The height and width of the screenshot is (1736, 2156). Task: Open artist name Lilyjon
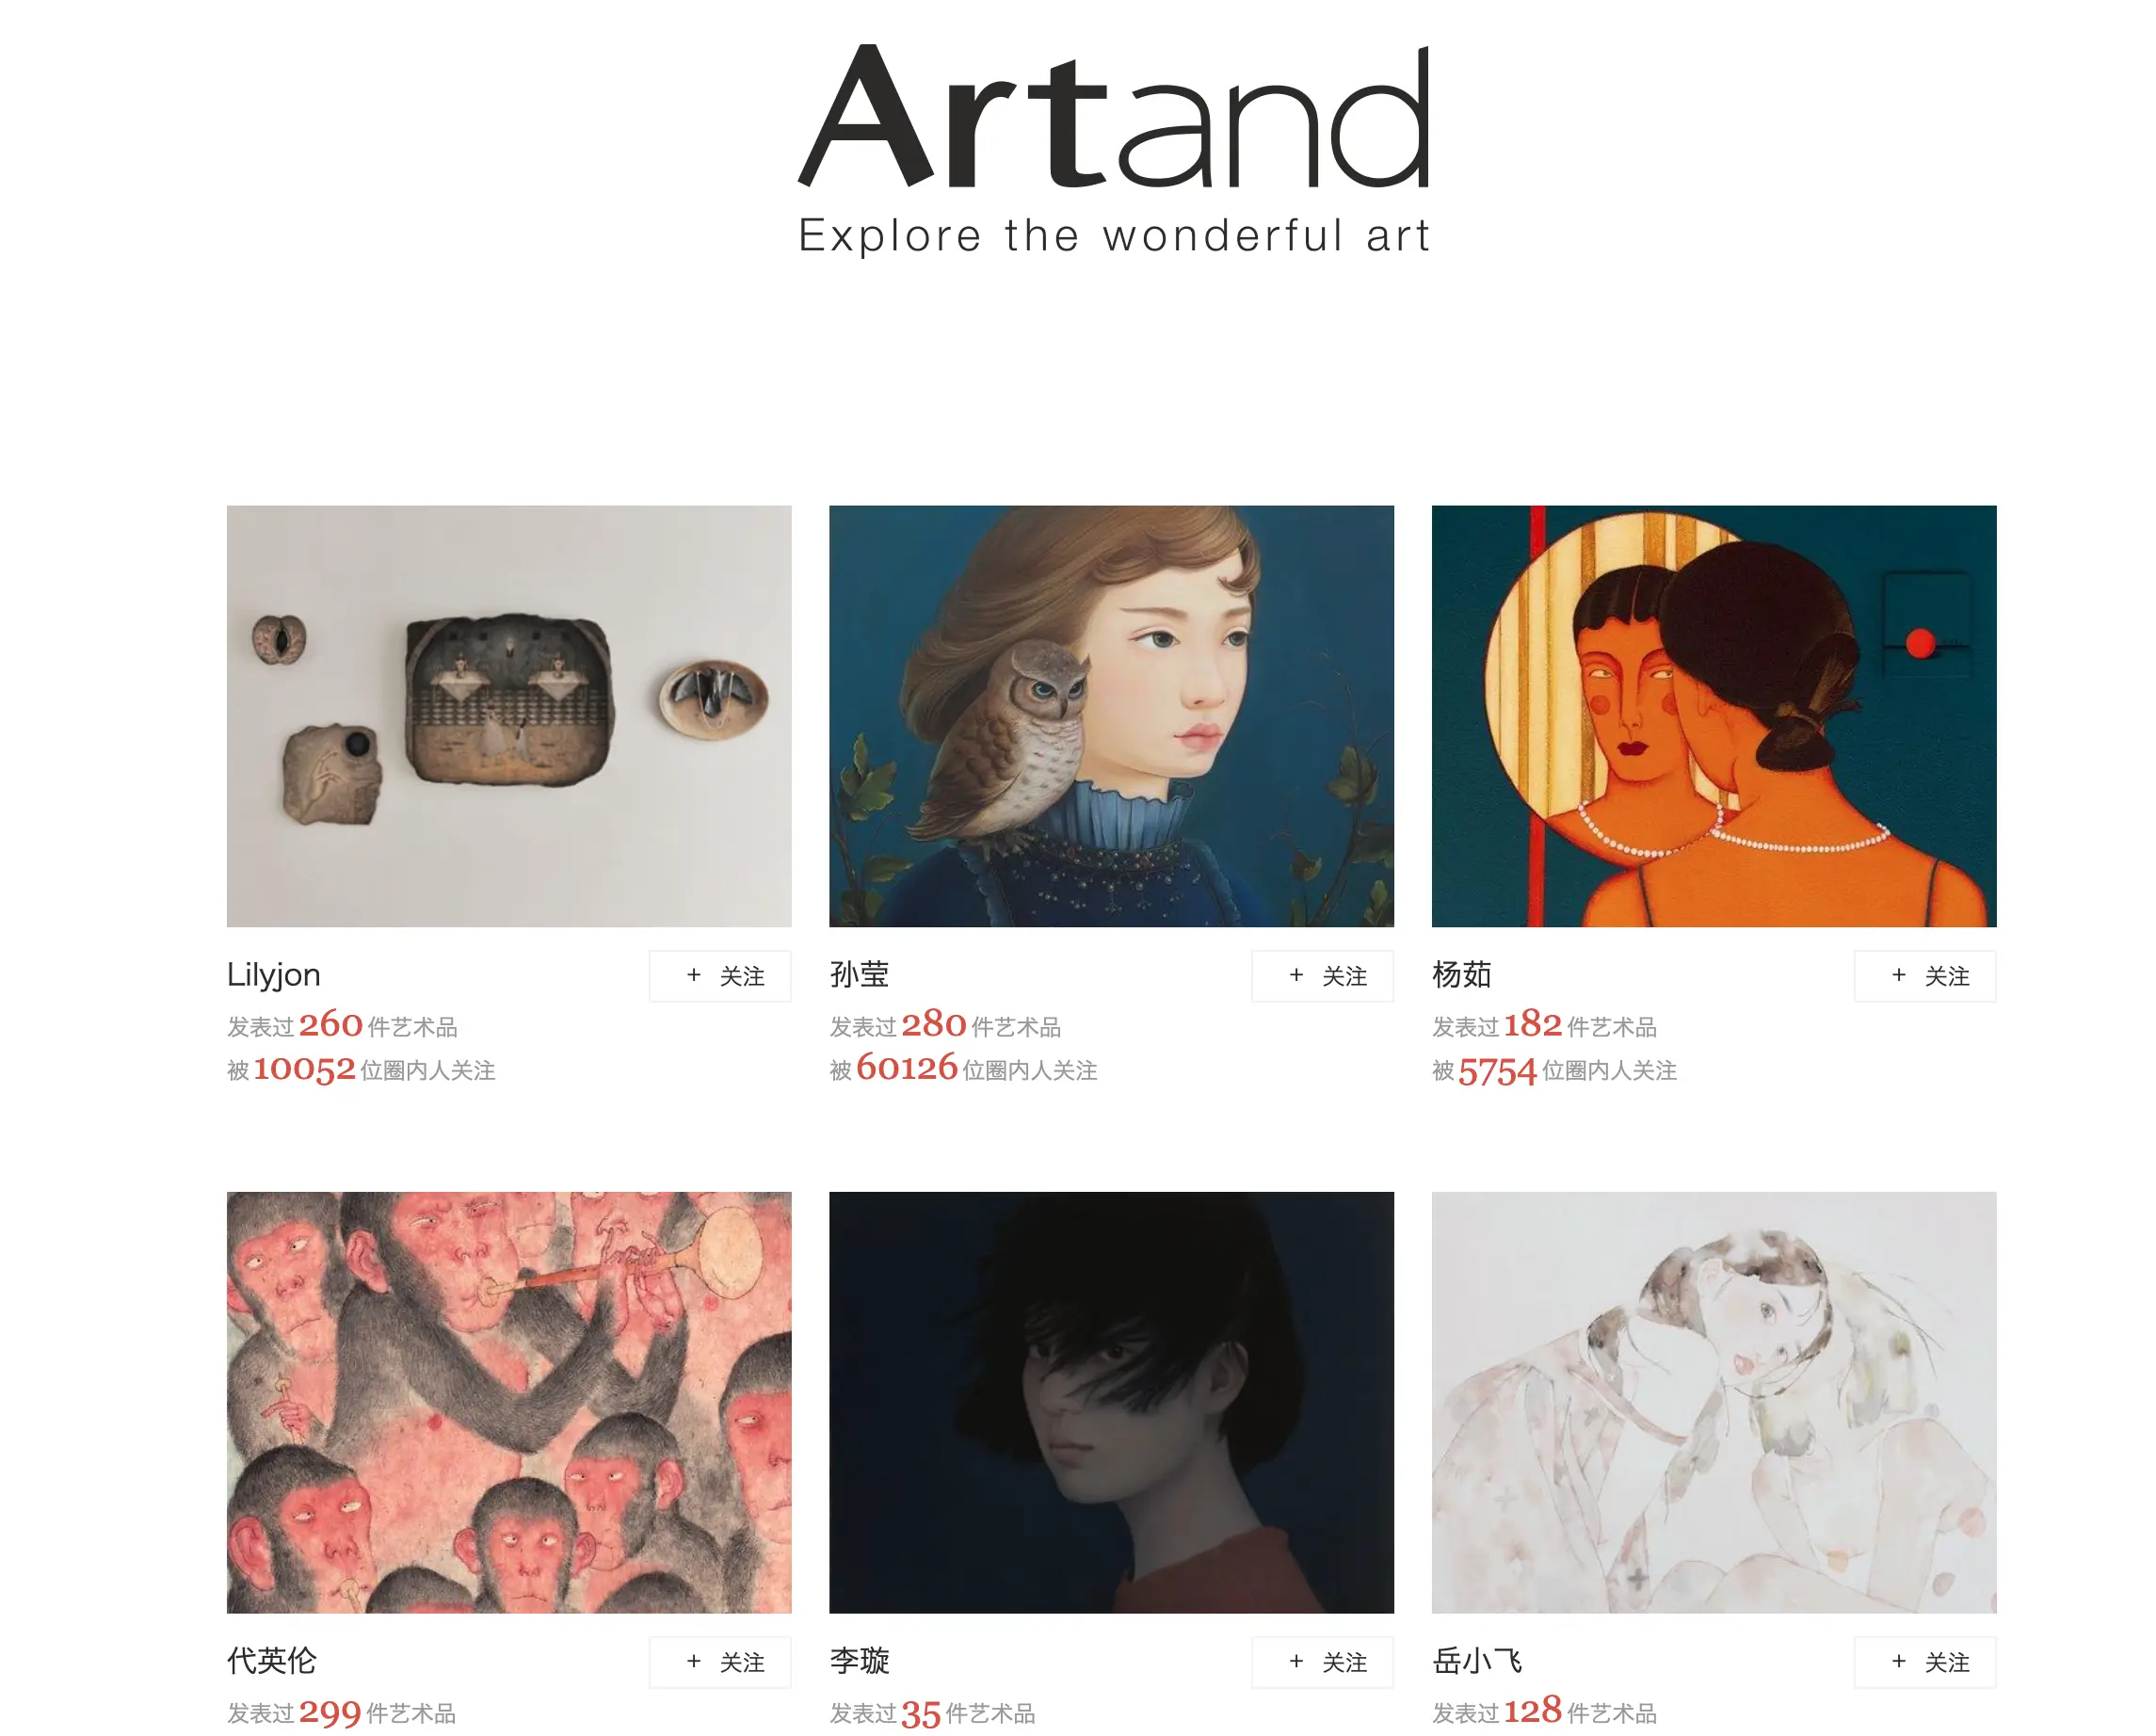(x=274, y=975)
